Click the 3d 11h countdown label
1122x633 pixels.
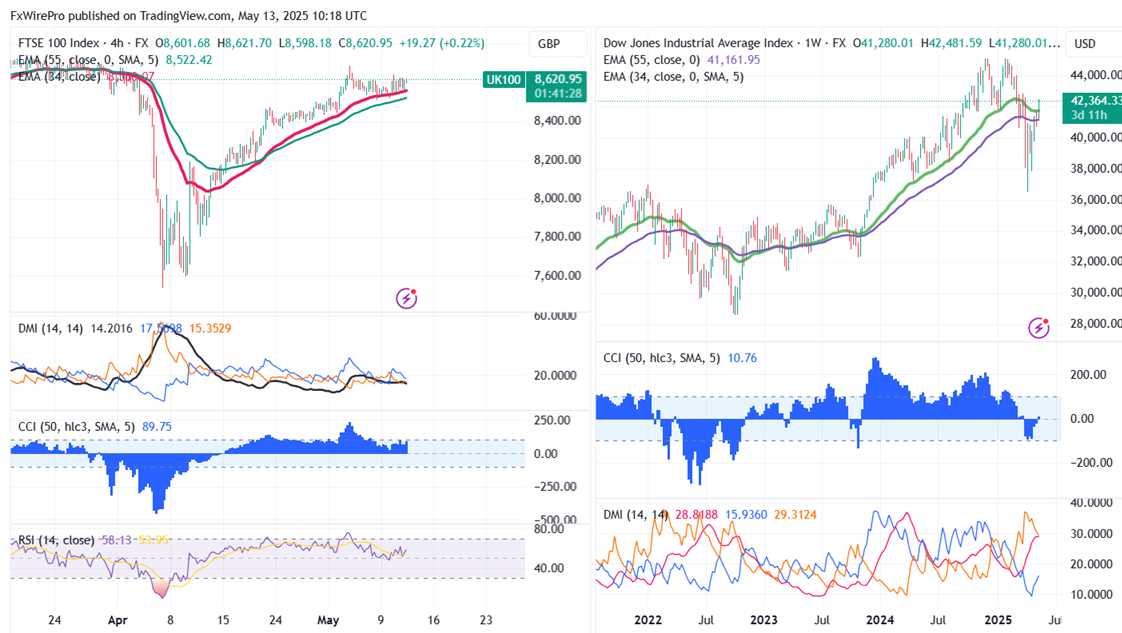point(1089,115)
